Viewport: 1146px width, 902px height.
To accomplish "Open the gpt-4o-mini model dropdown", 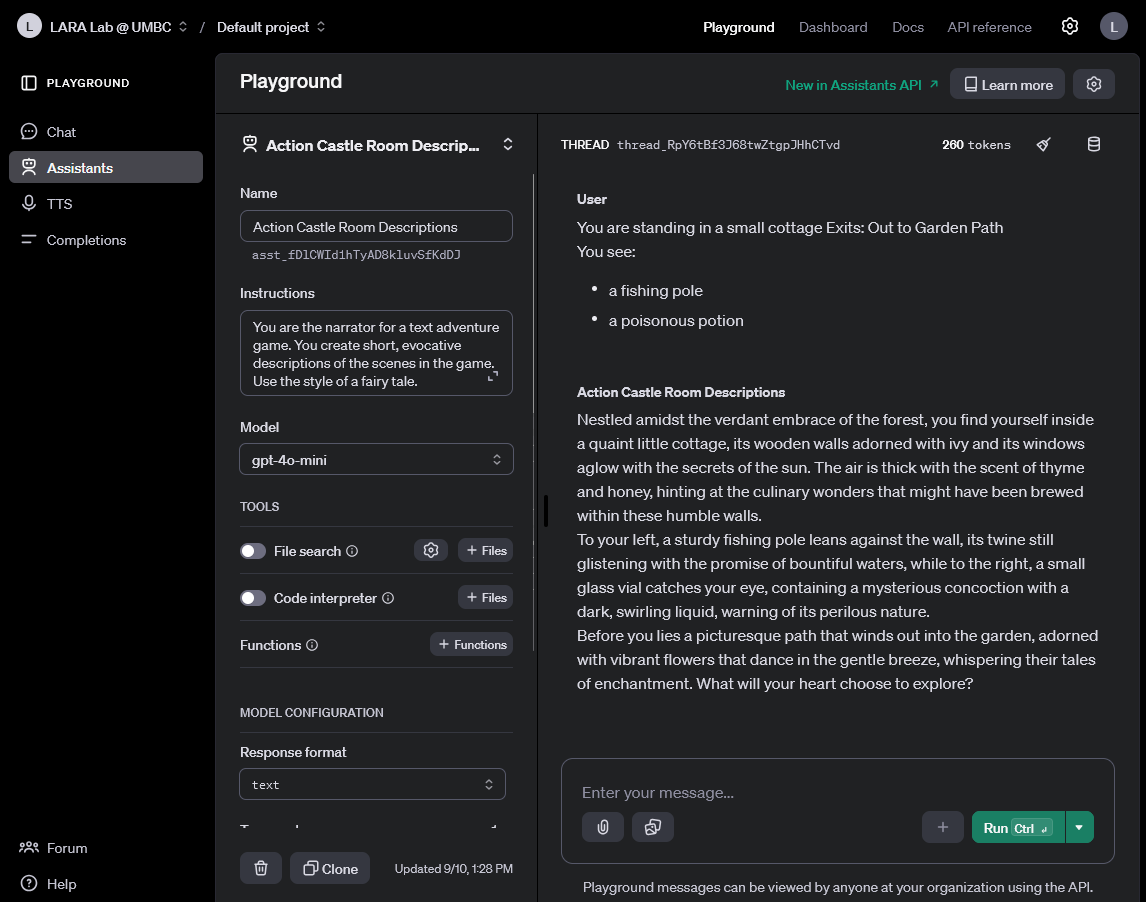I will tap(376, 460).
